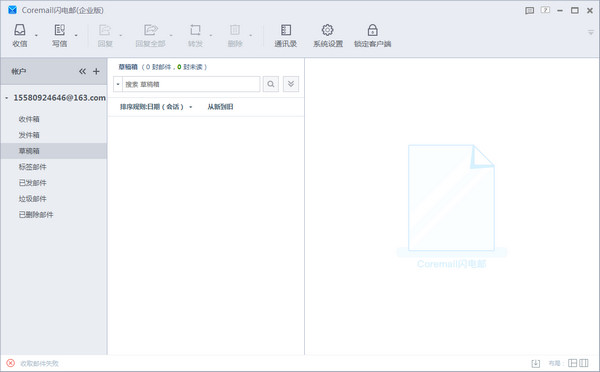Collapse the account sidebar with double chevron
The image size is (600, 372).
point(82,71)
